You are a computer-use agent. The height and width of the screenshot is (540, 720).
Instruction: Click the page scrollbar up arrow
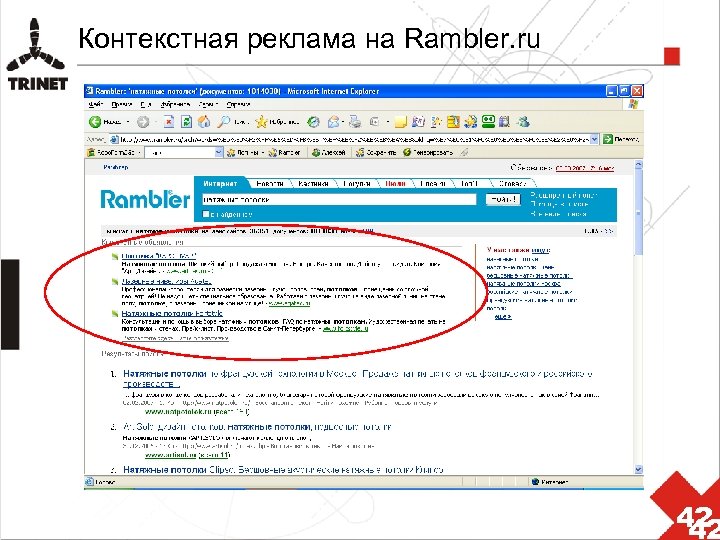638,165
